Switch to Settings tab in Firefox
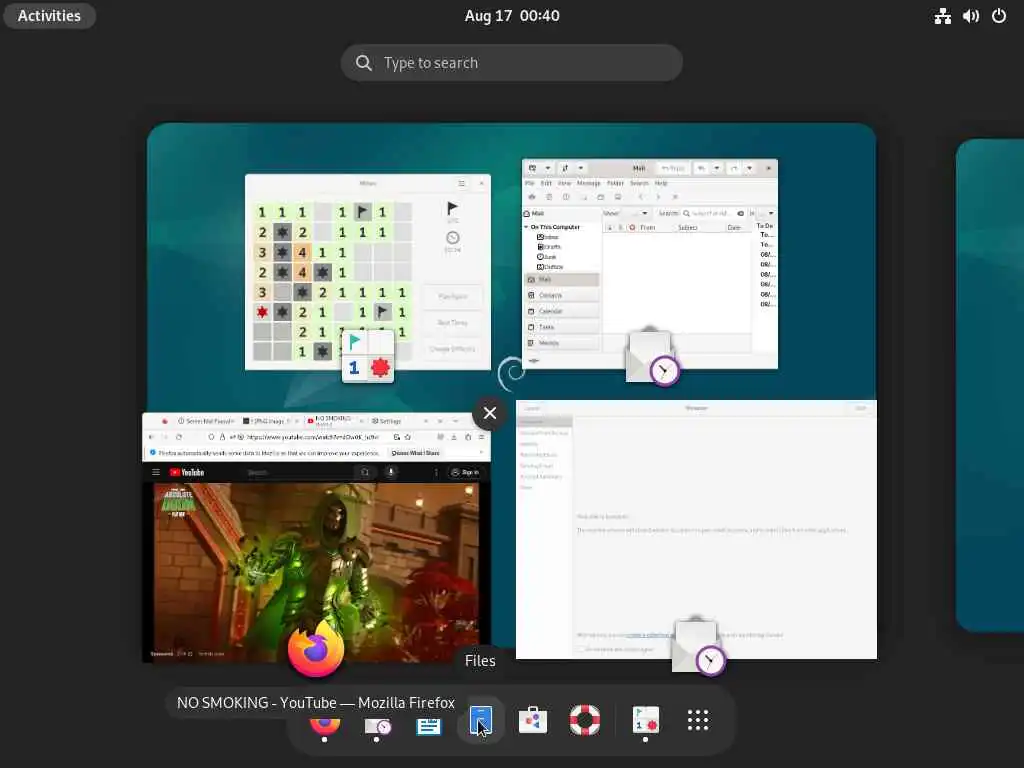The height and width of the screenshot is (768, 1024). click(387, 421)
